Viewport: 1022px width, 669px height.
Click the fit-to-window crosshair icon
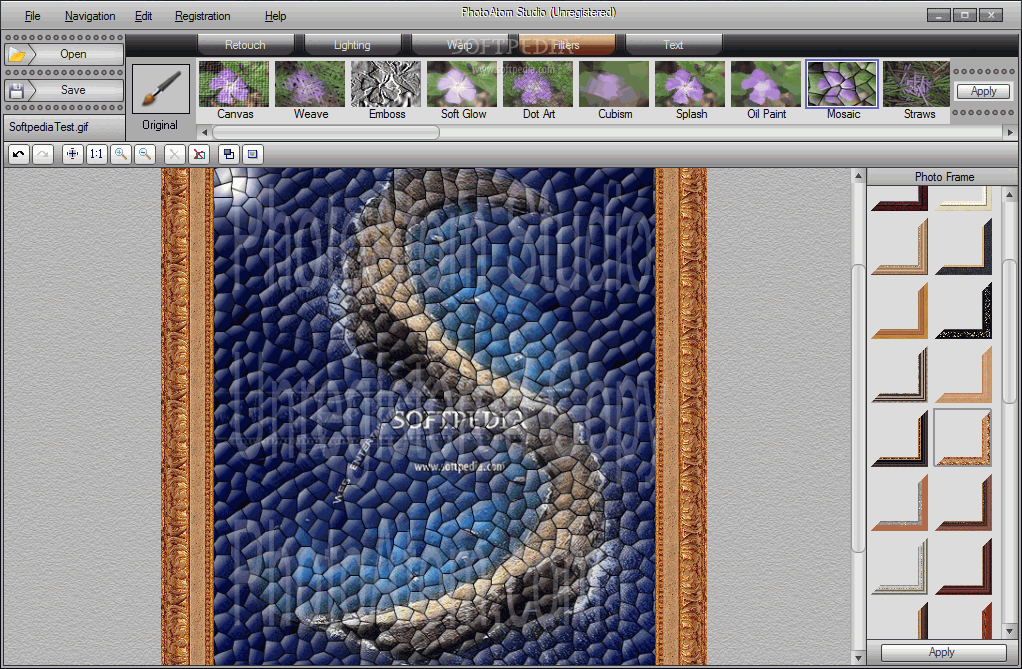(x=72, y=155)
